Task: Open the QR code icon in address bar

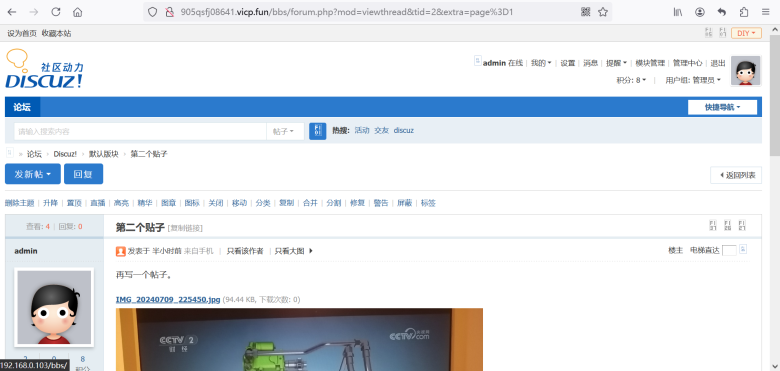Action: 585,12
